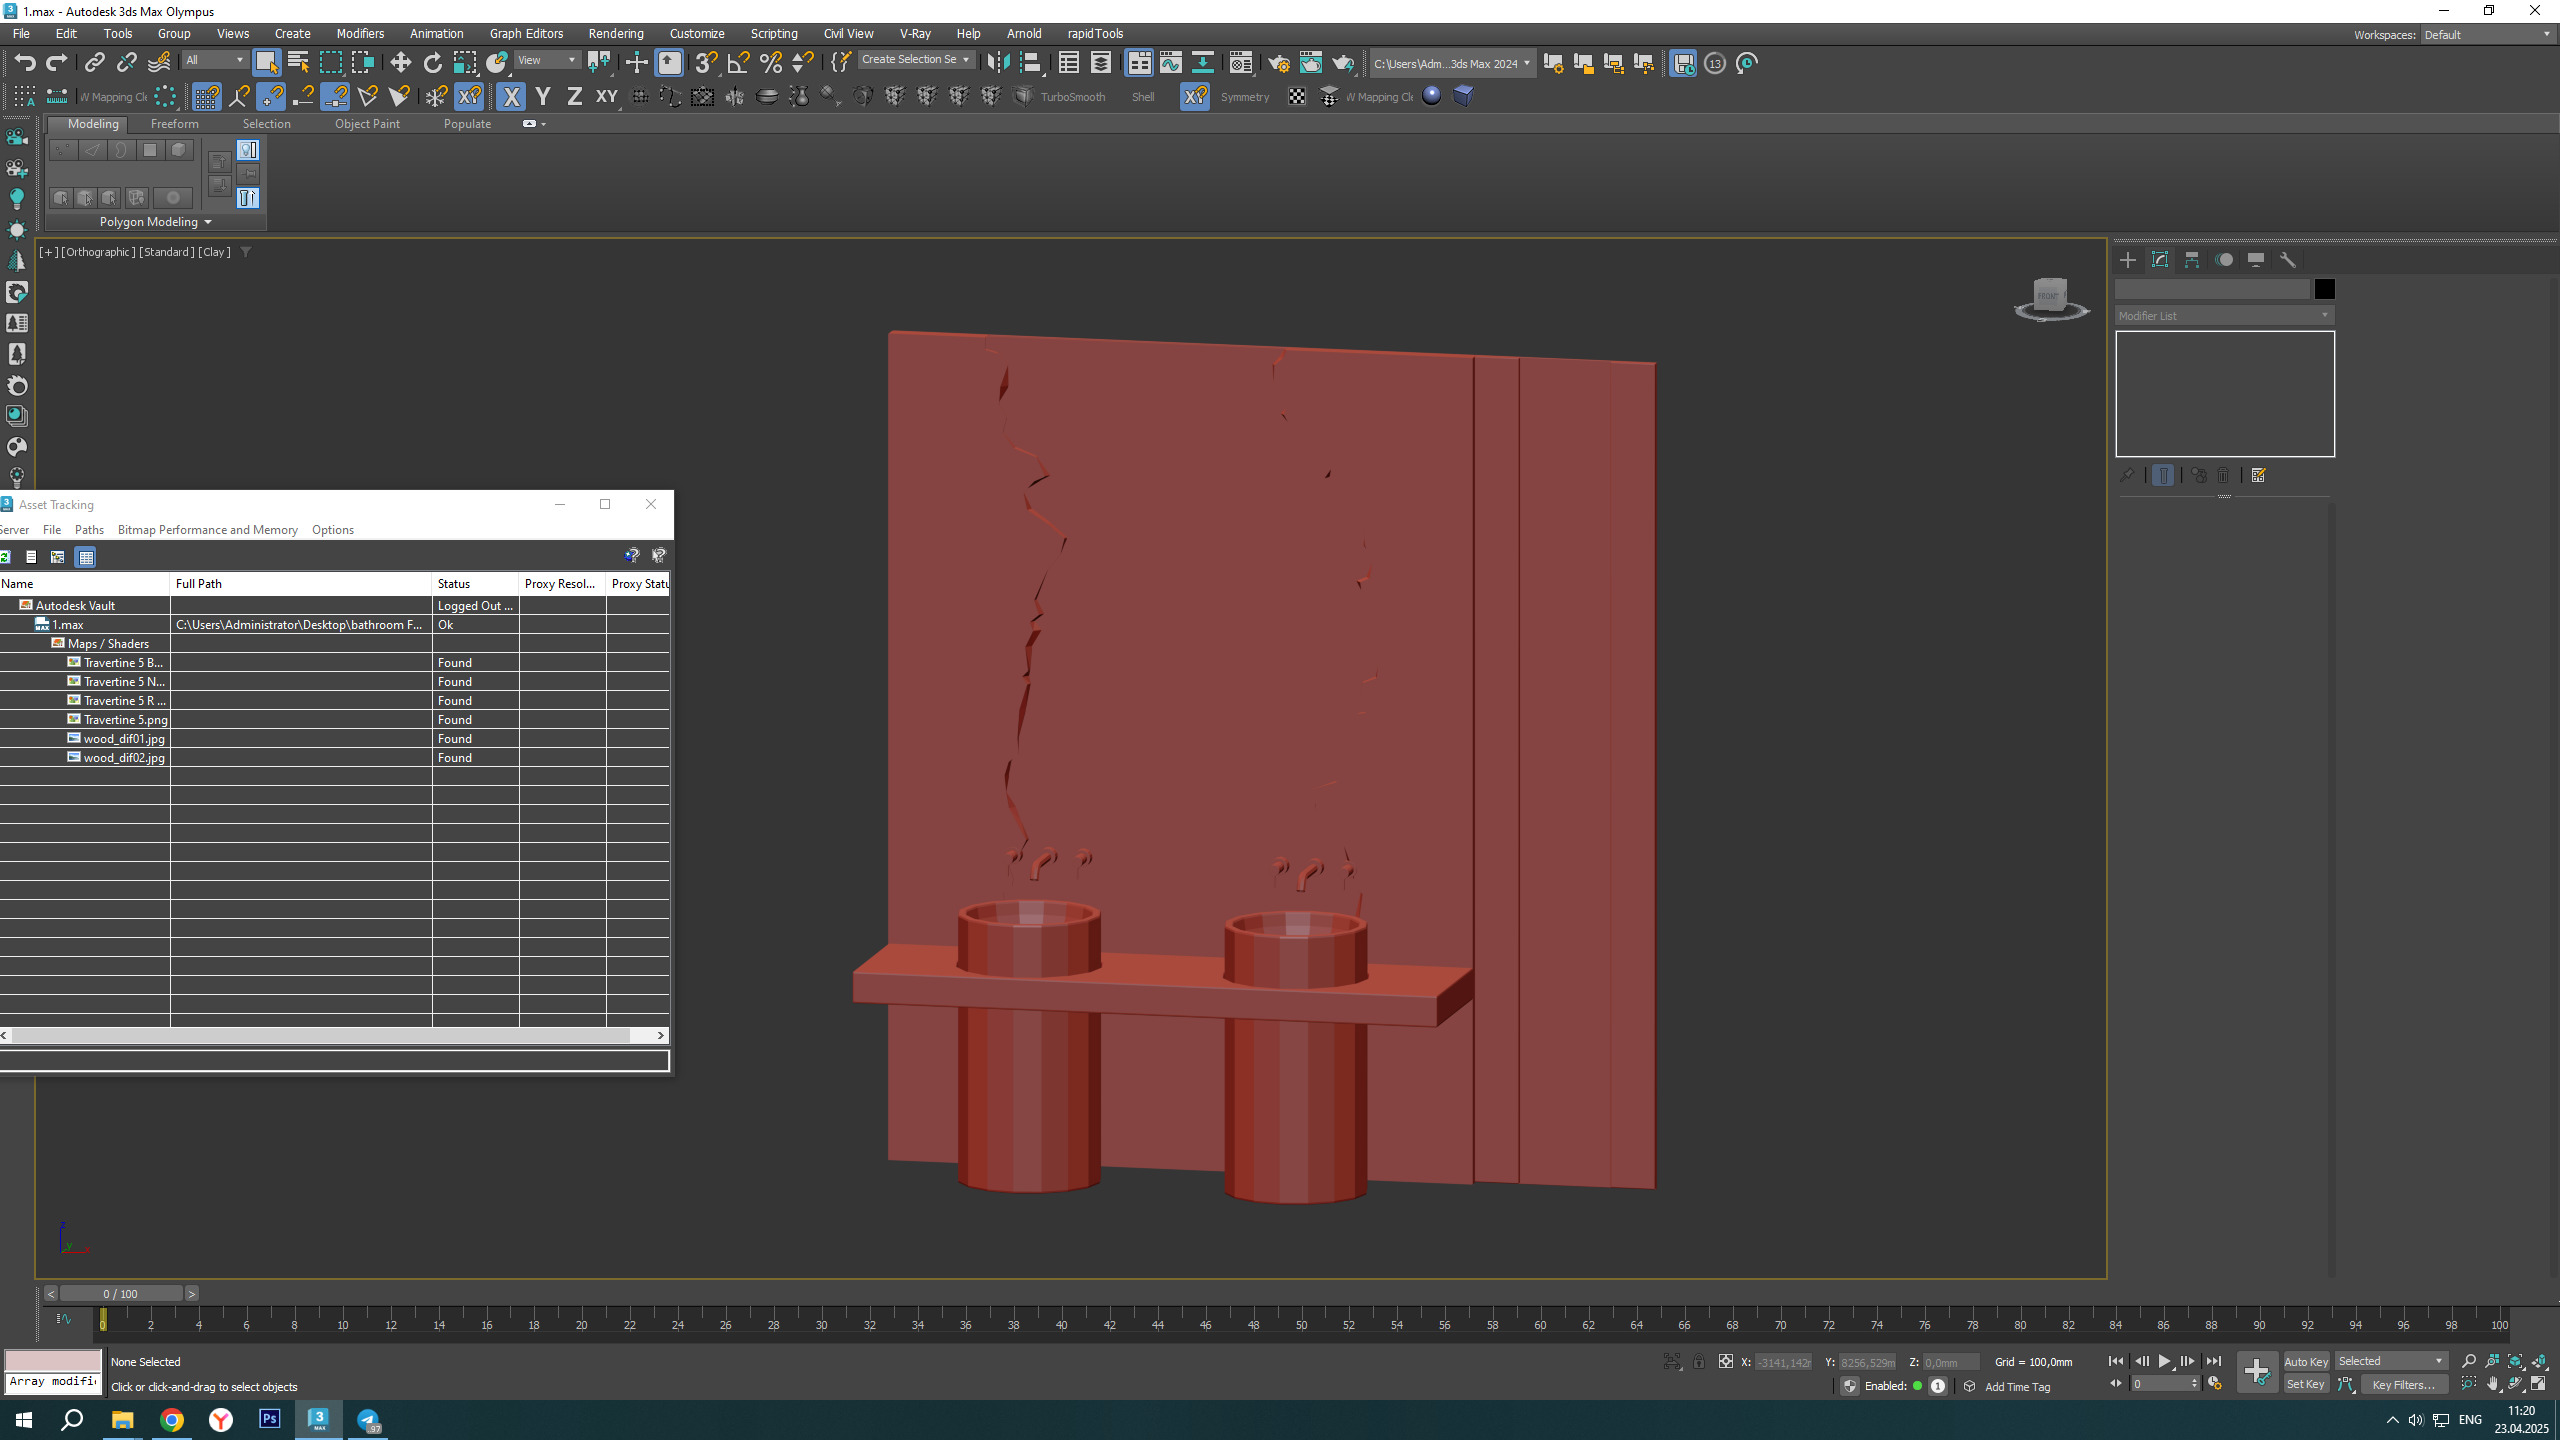The width and height of the screenshot is (2560, 1440).
Task: Toggle Angle Snap on the toolbar
Action: (738, 63)
